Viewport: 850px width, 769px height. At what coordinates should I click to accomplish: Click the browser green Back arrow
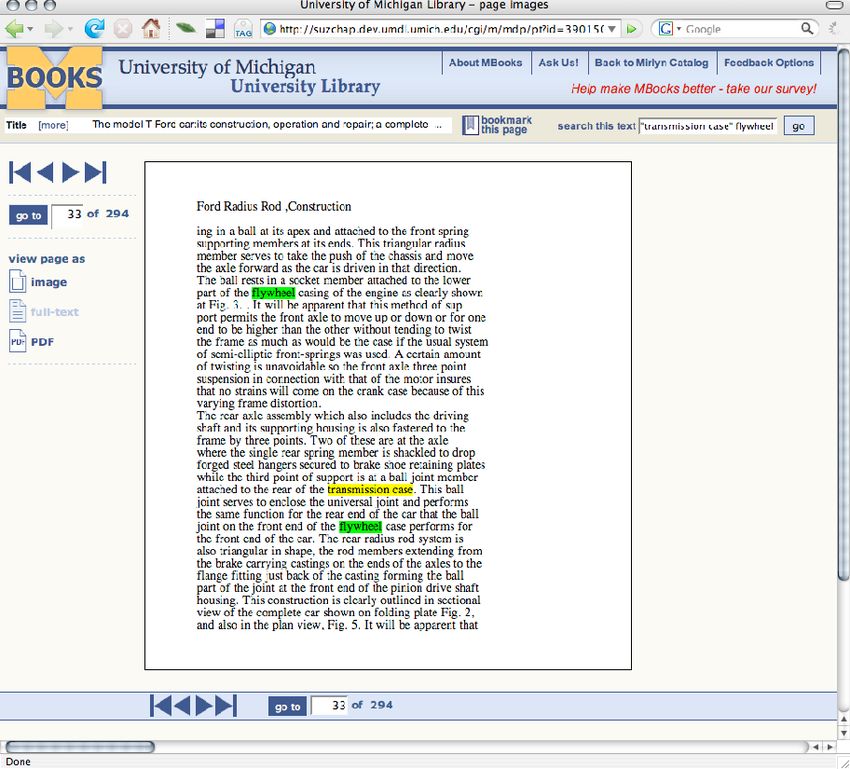14,28
